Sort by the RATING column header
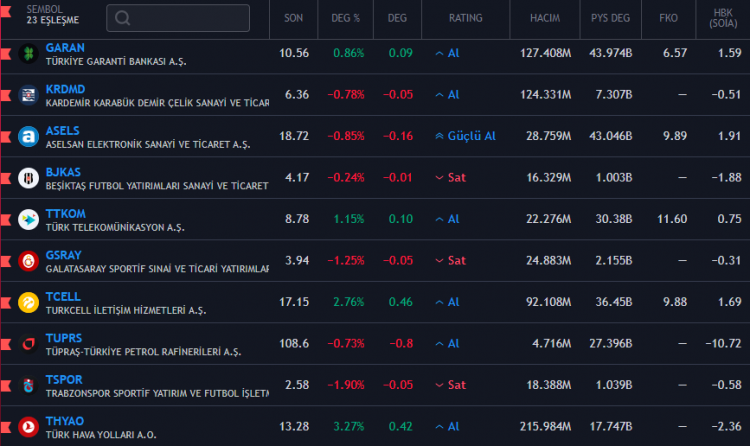The width and height of the screenshot is (750, 446). 465,18
